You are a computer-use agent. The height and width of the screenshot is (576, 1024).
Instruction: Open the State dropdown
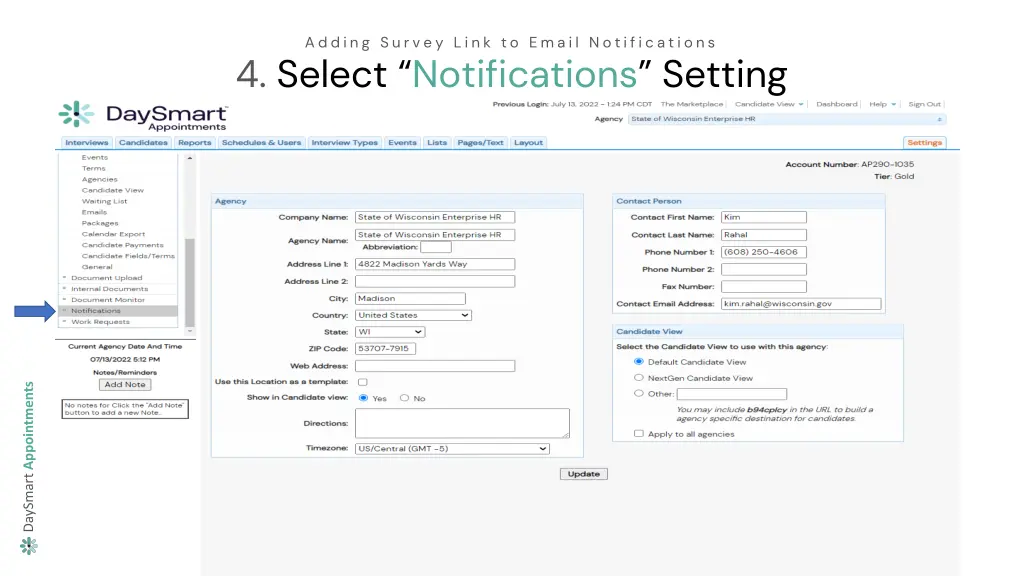tap(390, 332)
